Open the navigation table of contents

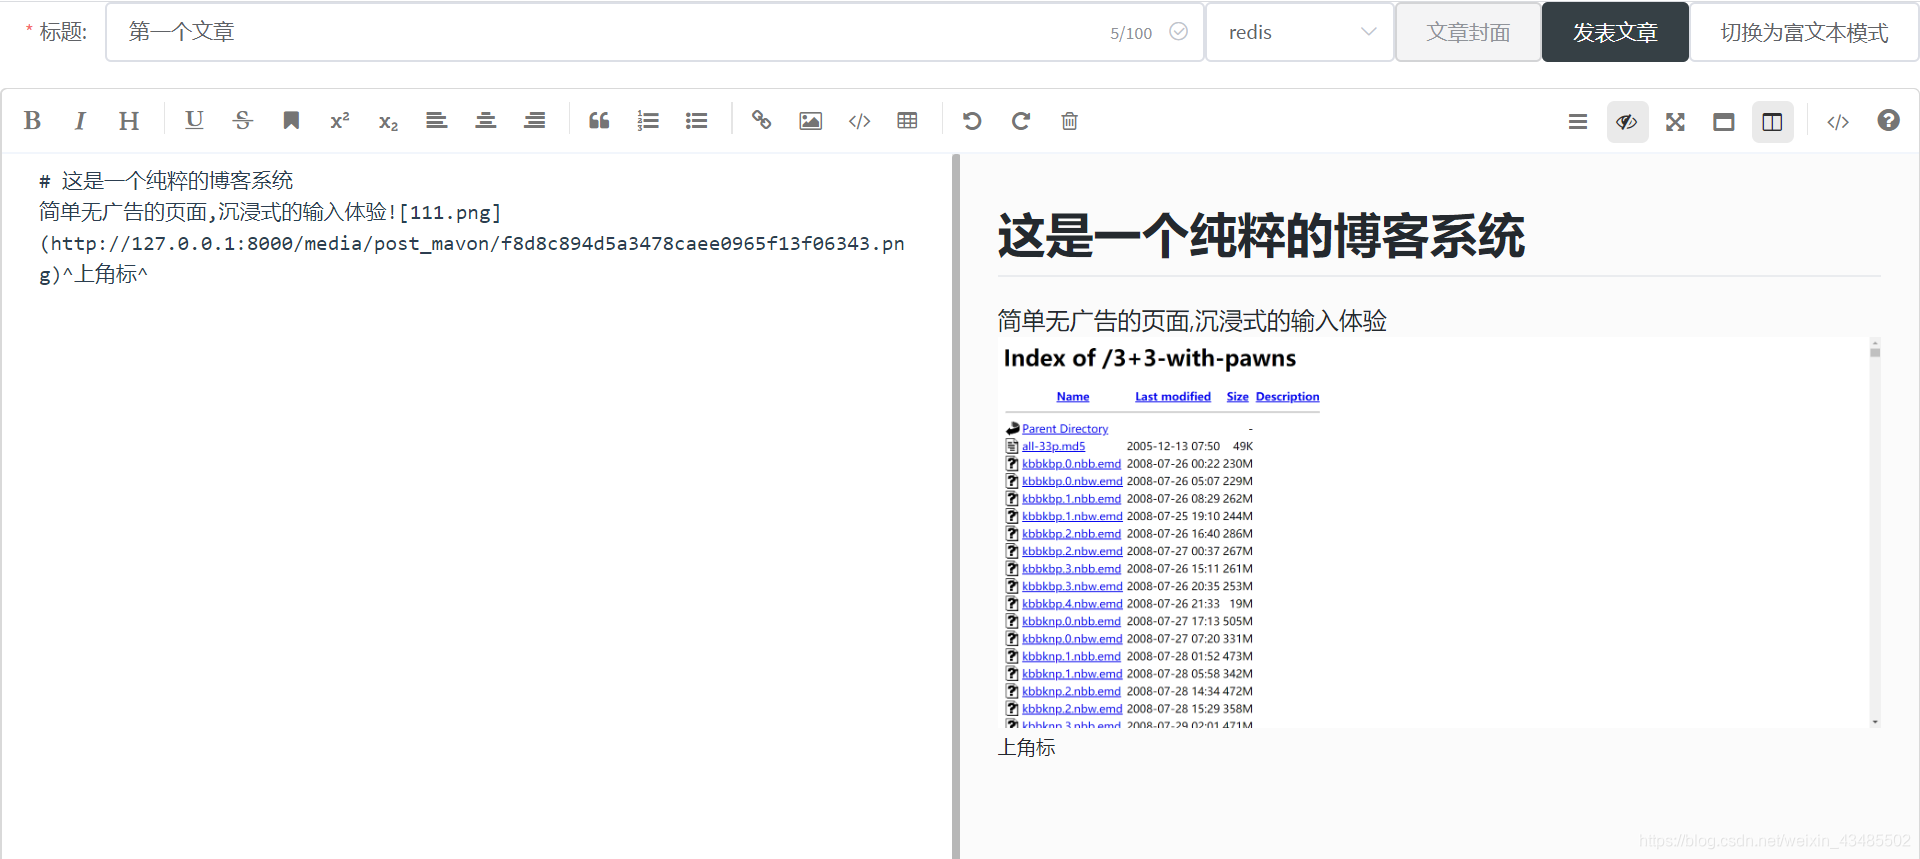(1578, 122)
